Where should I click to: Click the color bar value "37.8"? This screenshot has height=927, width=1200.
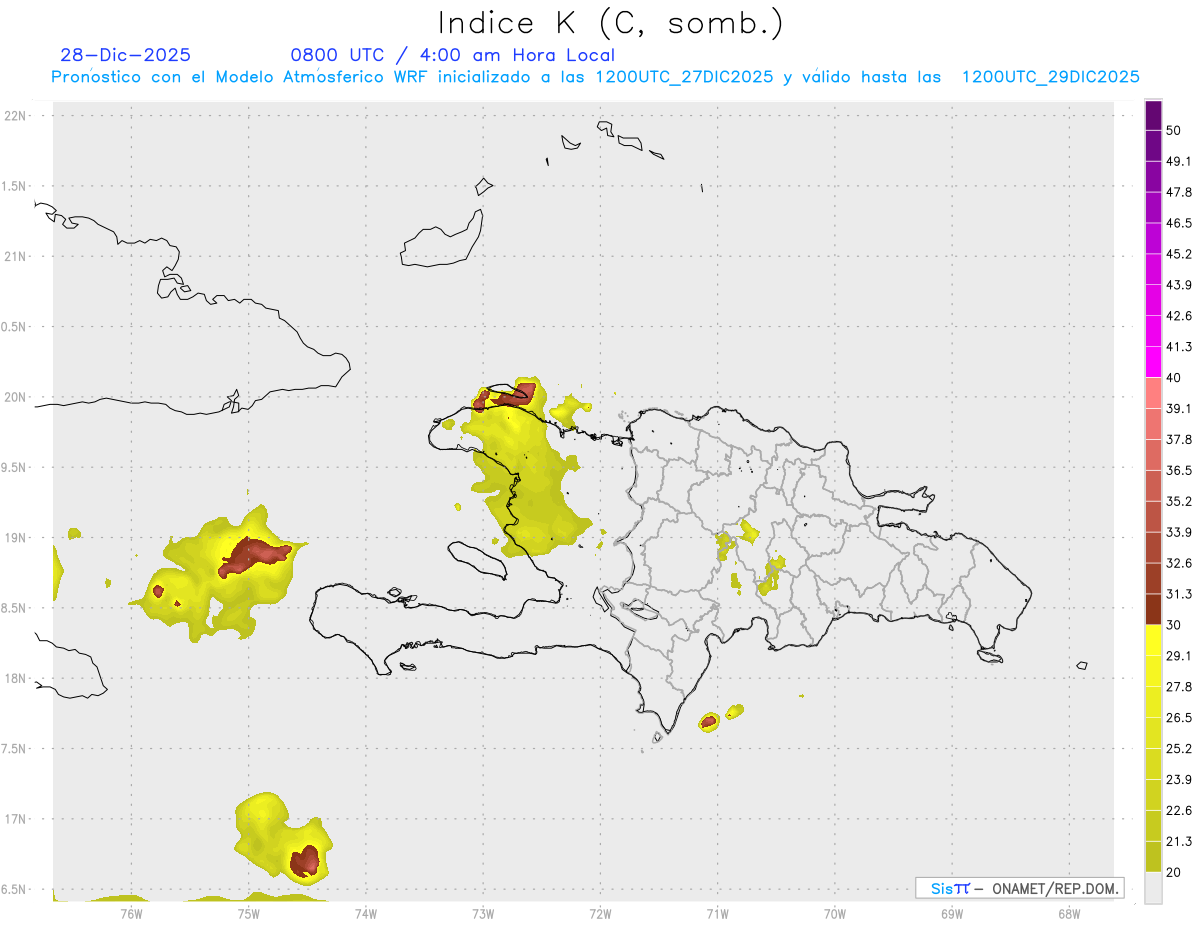coord(1179,440)
